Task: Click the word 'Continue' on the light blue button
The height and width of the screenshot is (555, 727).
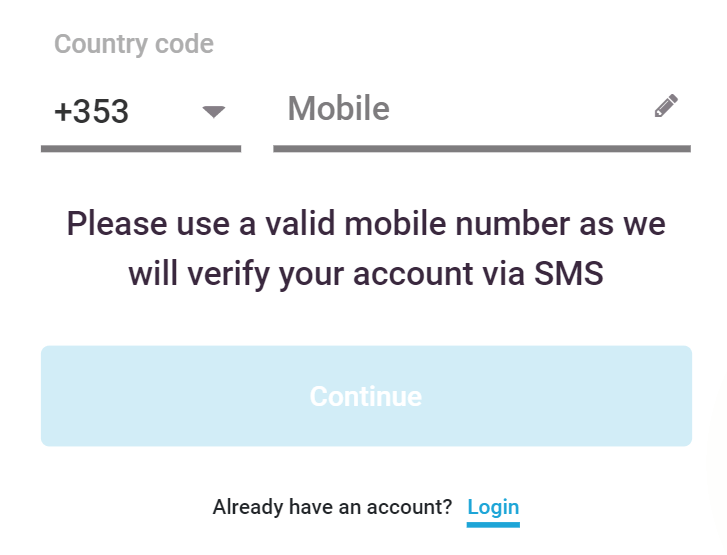Action: click(x=366, y=396)
